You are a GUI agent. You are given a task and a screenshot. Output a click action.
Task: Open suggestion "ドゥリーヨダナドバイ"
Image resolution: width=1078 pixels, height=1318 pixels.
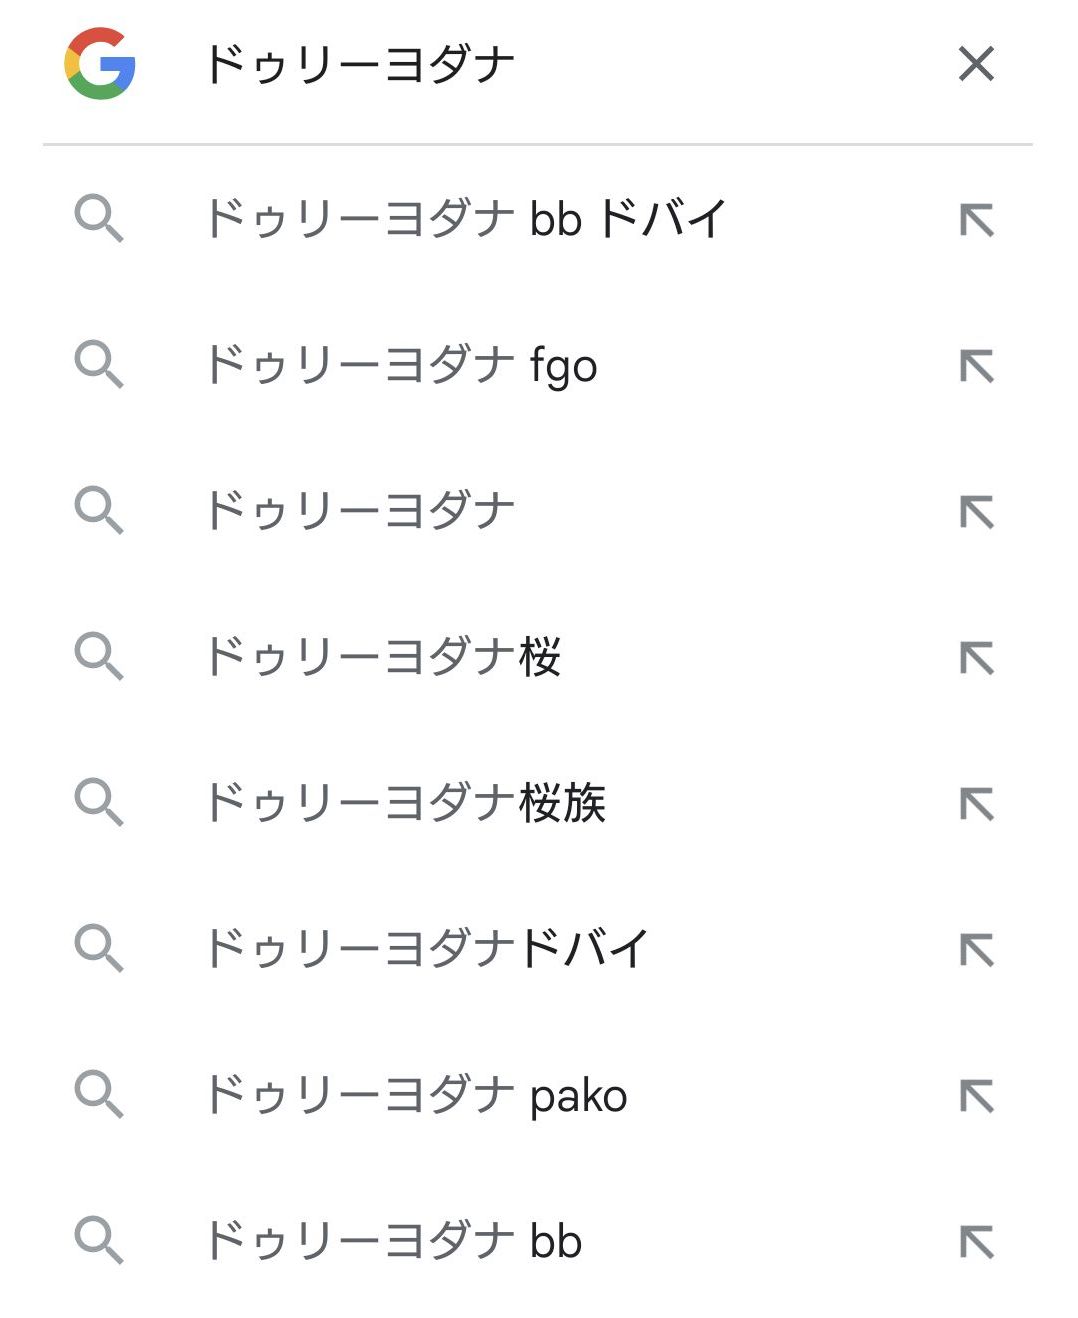point(427,949)
